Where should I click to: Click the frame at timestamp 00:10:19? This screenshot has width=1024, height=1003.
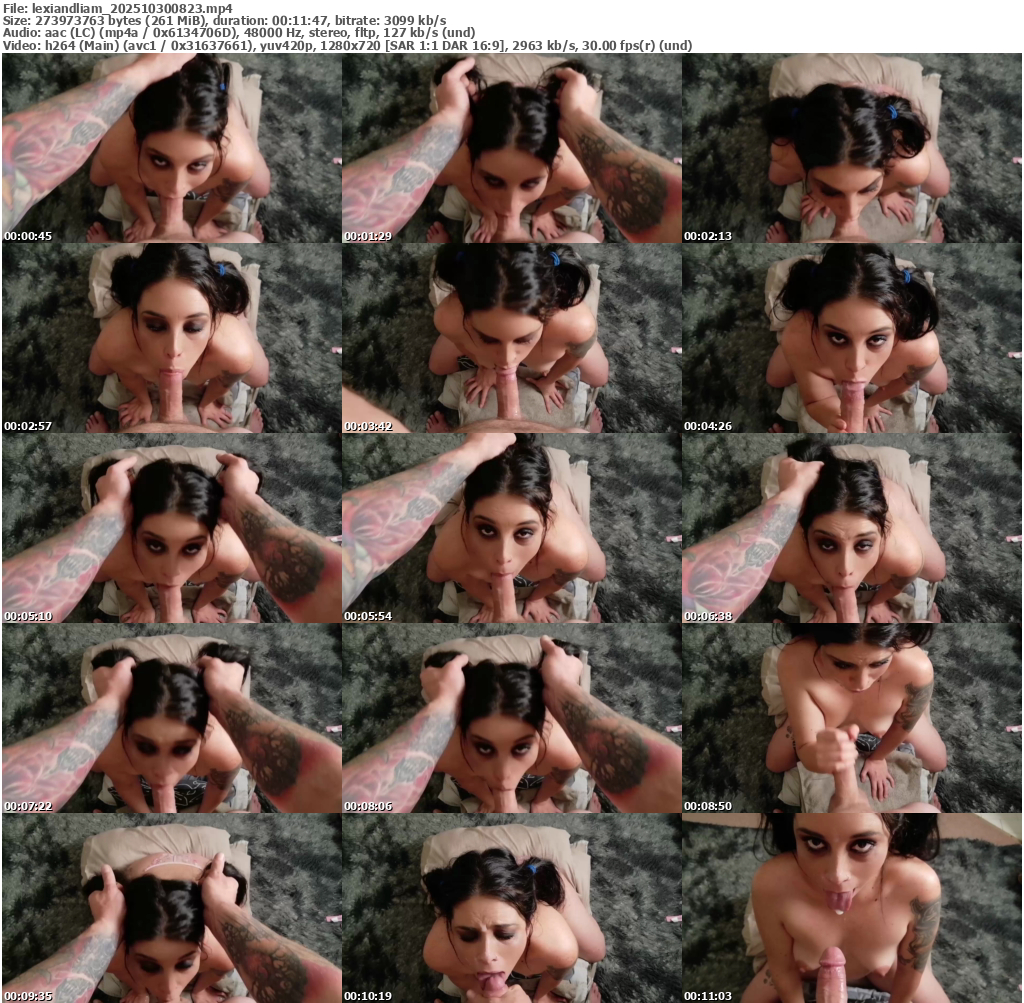[511, 908]
